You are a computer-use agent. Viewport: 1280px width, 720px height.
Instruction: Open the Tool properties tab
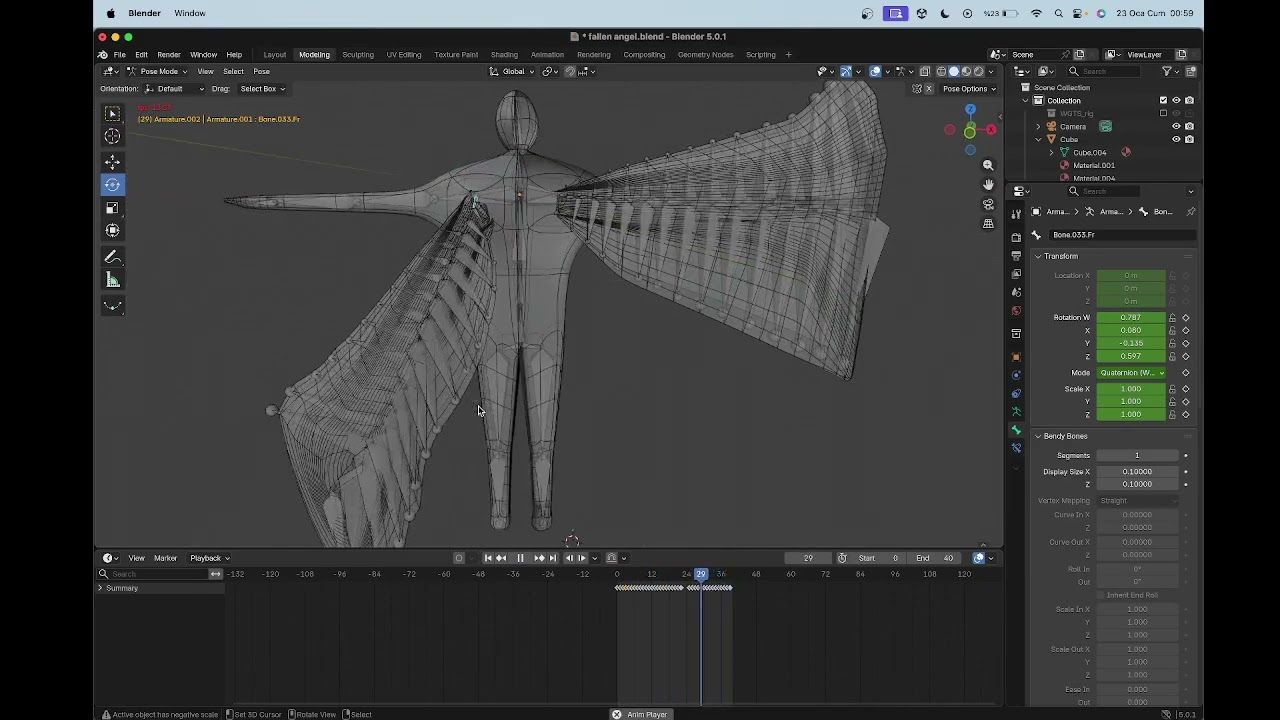coord(1016,212)
